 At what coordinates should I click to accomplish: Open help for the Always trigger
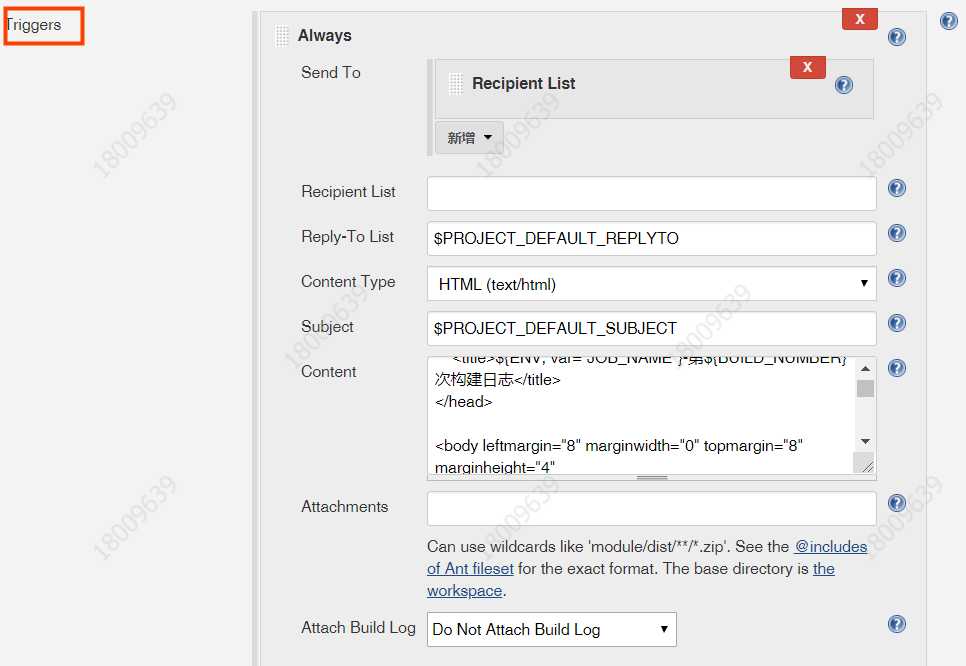(896, 37)
